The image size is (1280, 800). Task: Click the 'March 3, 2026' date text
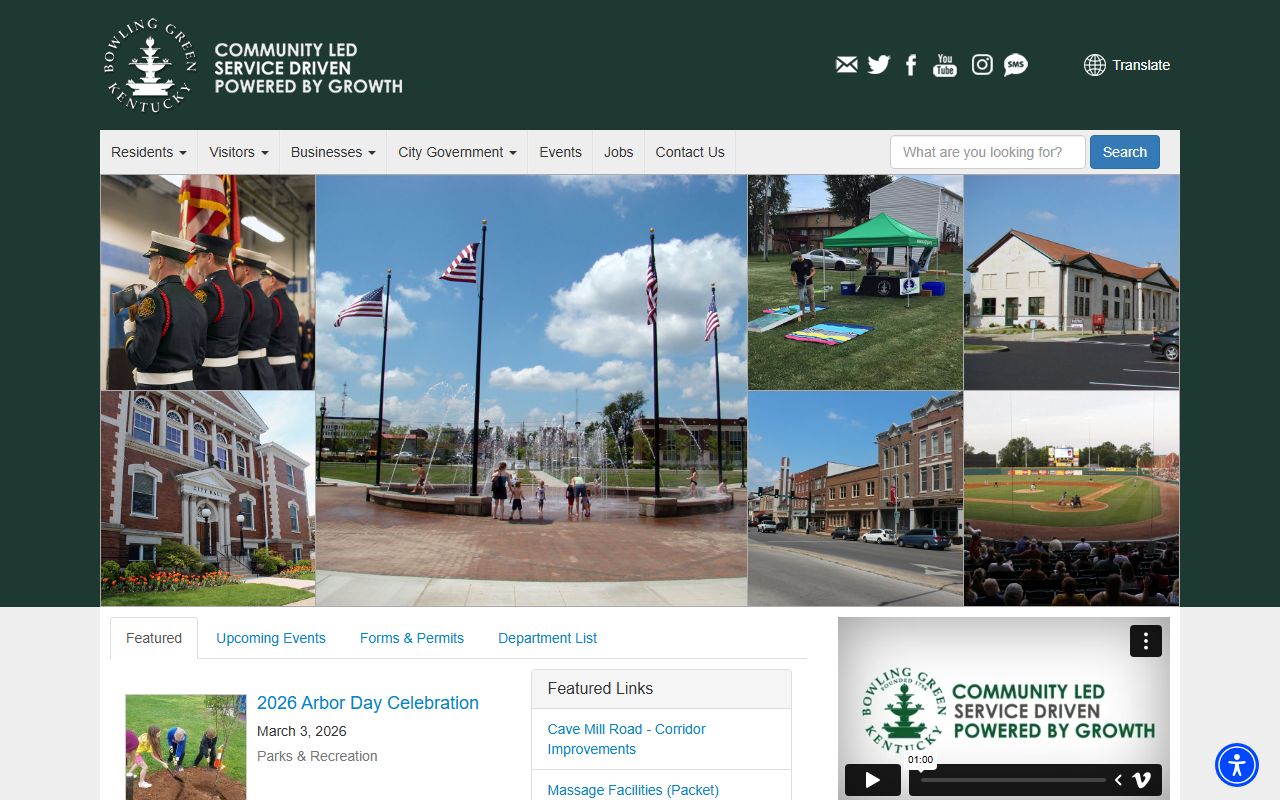pyautogui.click(x=302, y=731)
